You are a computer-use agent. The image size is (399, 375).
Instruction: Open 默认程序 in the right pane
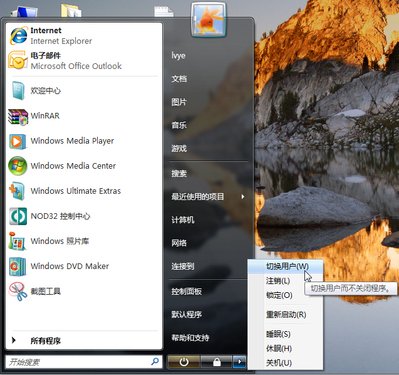(186, 314)
